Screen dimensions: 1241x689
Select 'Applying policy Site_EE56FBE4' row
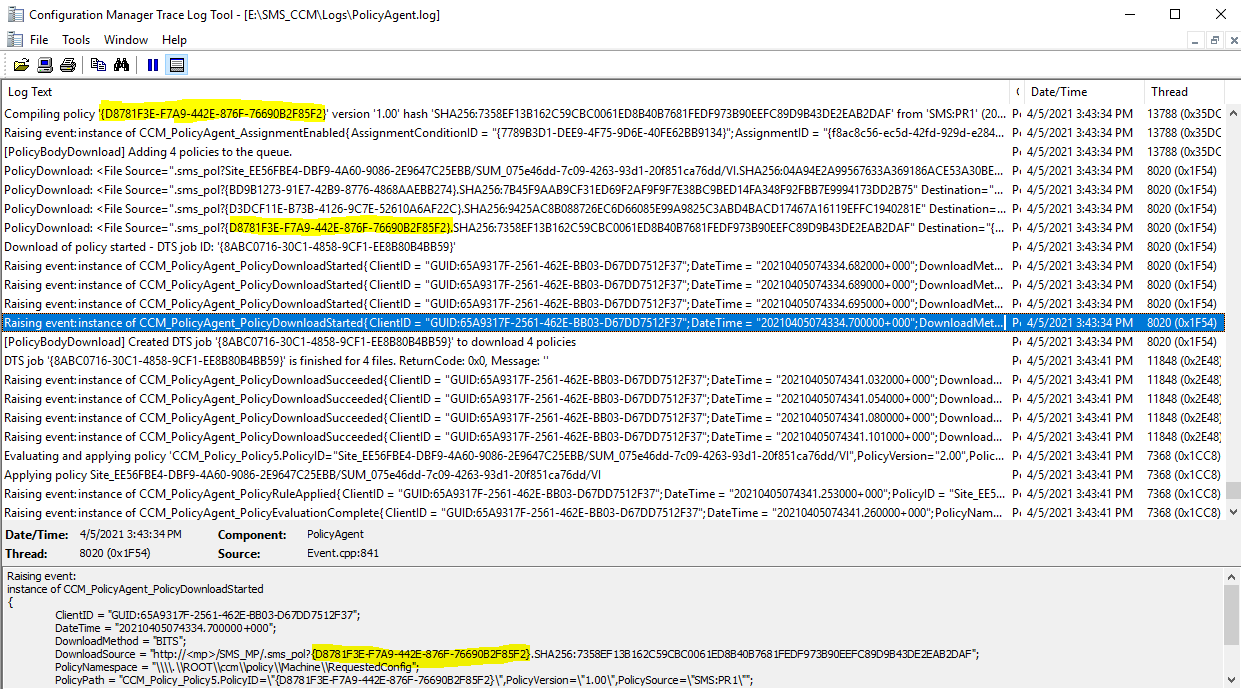[612, 475]
